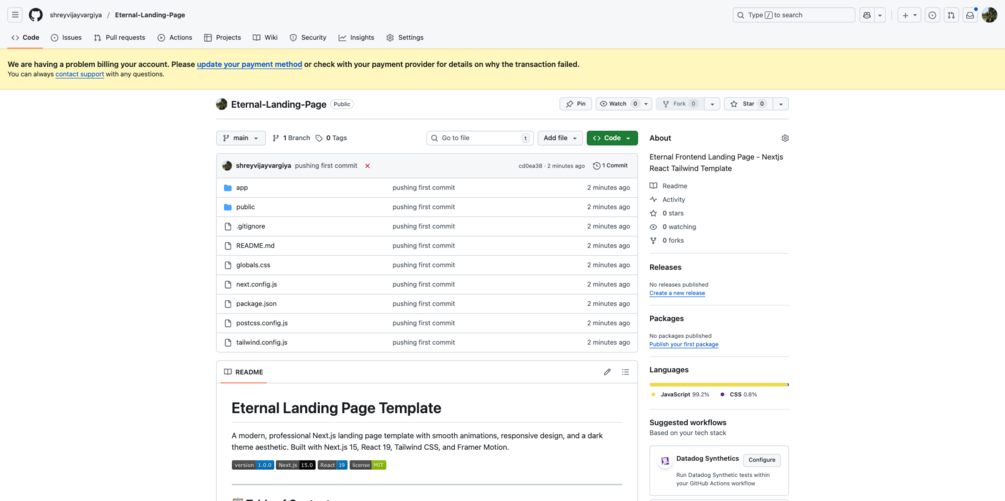Select the README tab header
Viewport: 1005px width, 501px height.
click(244, 372)
